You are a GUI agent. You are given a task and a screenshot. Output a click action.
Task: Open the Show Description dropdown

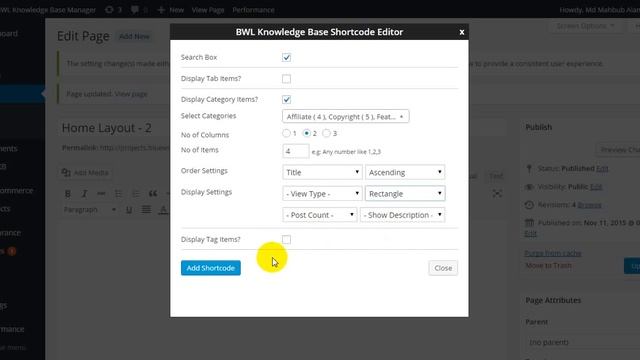click(x=402, y=215)
